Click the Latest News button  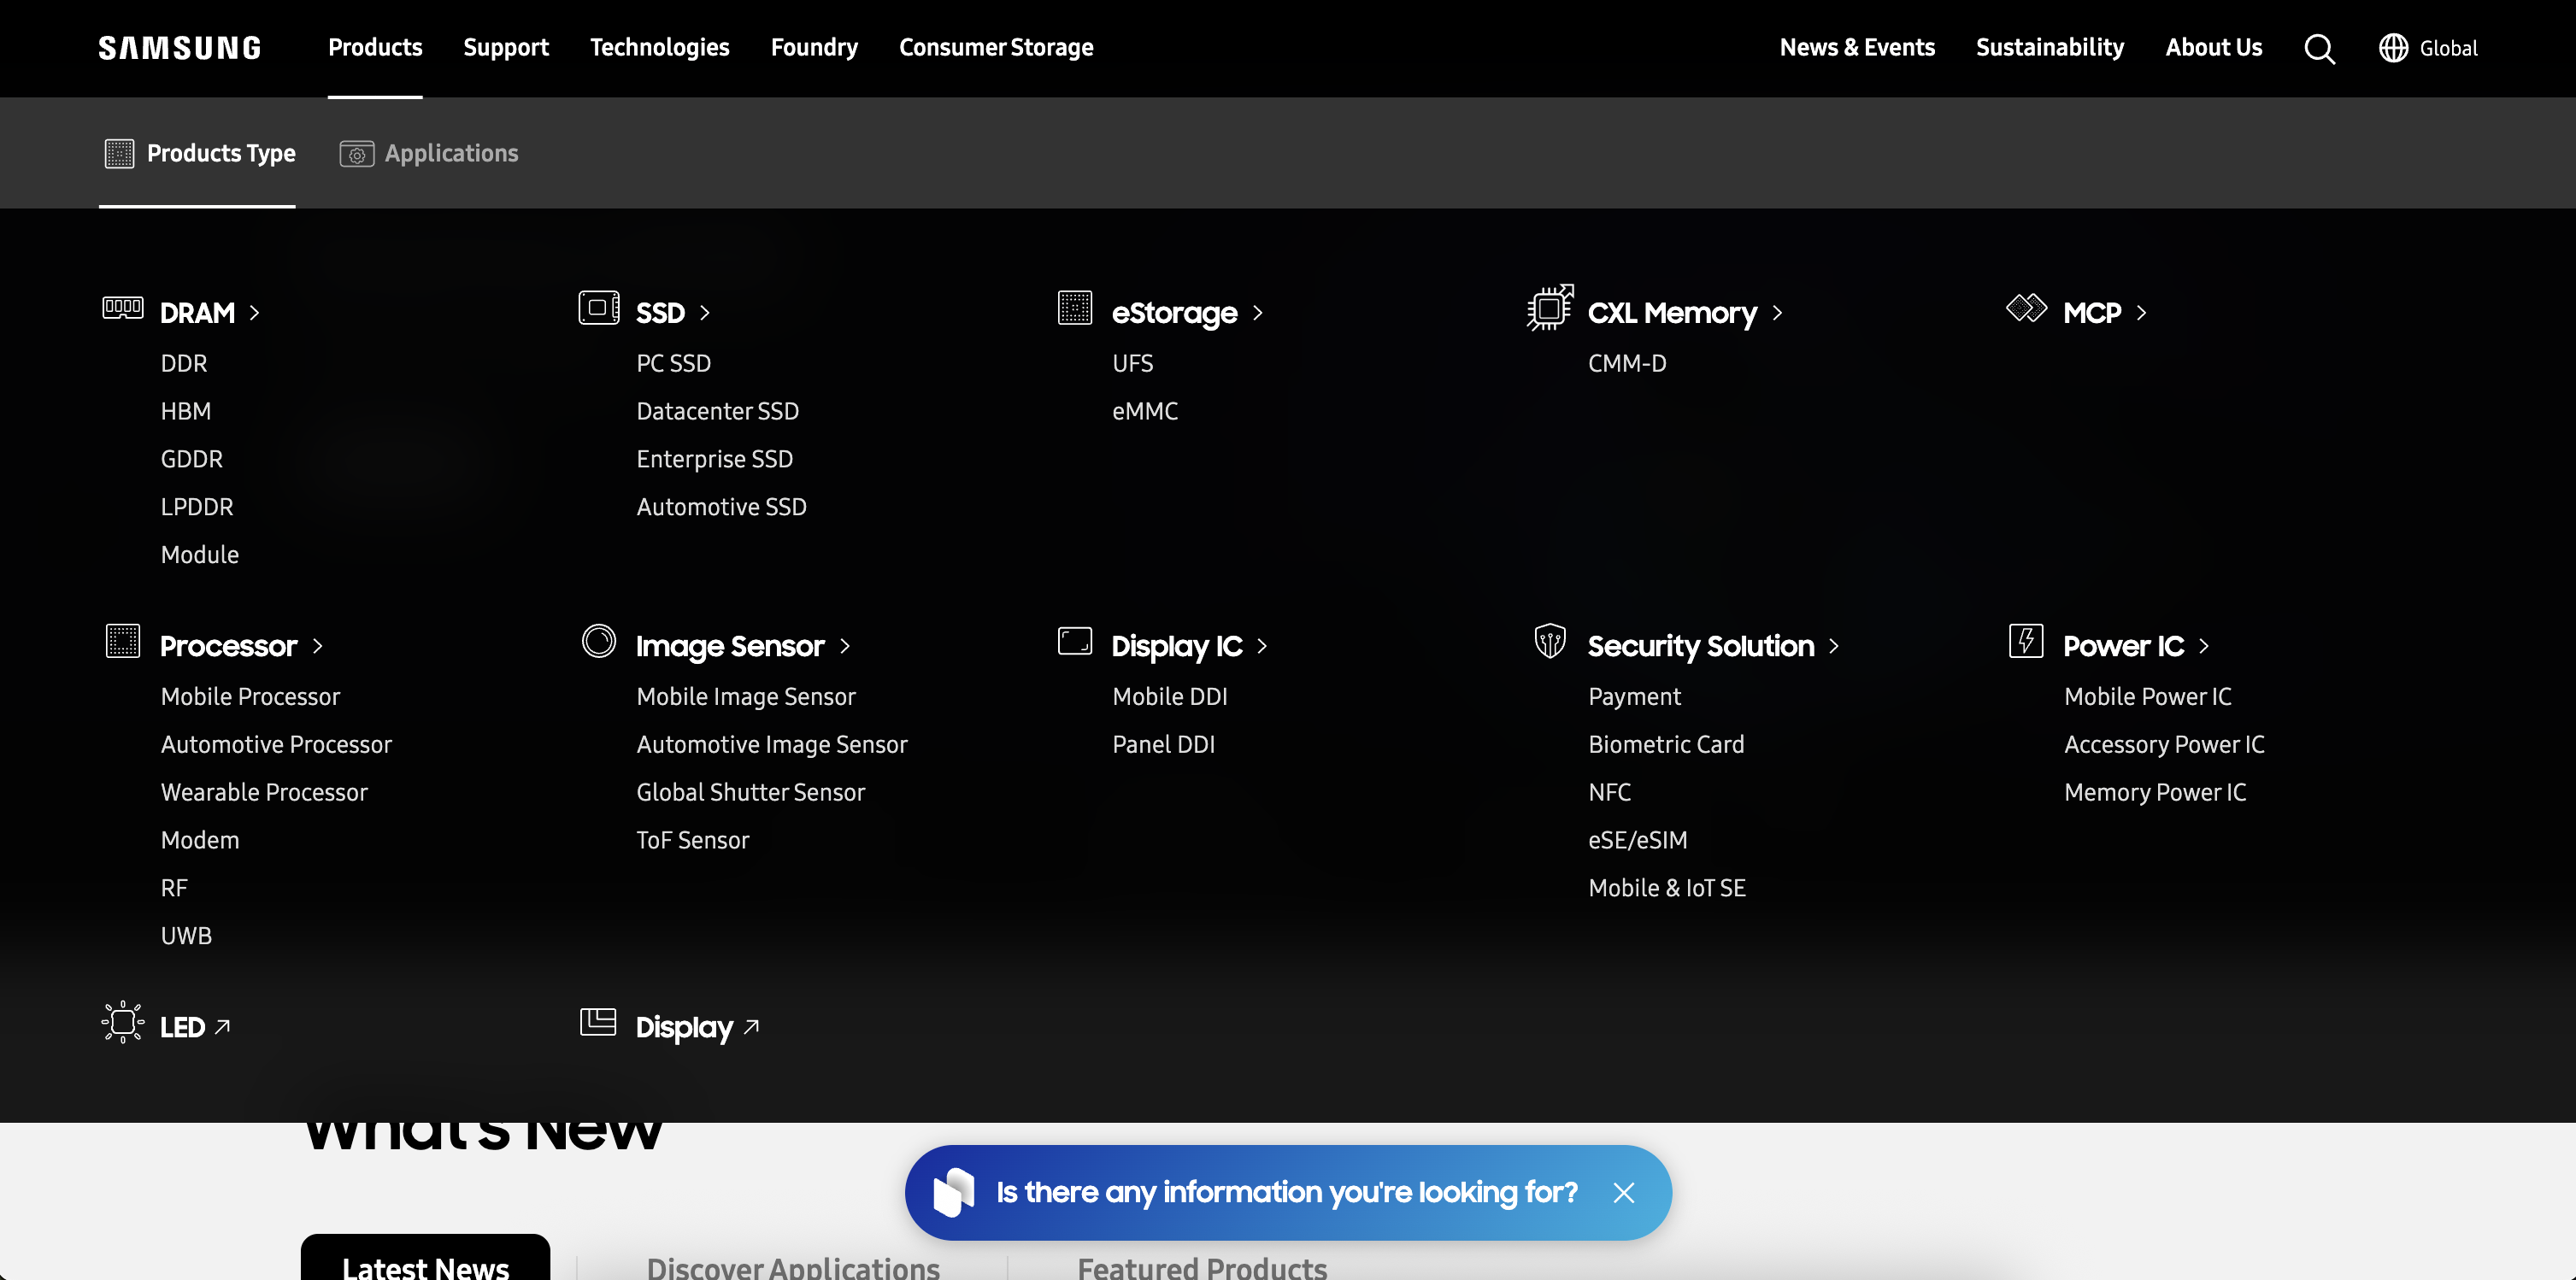click(425, 1264)
